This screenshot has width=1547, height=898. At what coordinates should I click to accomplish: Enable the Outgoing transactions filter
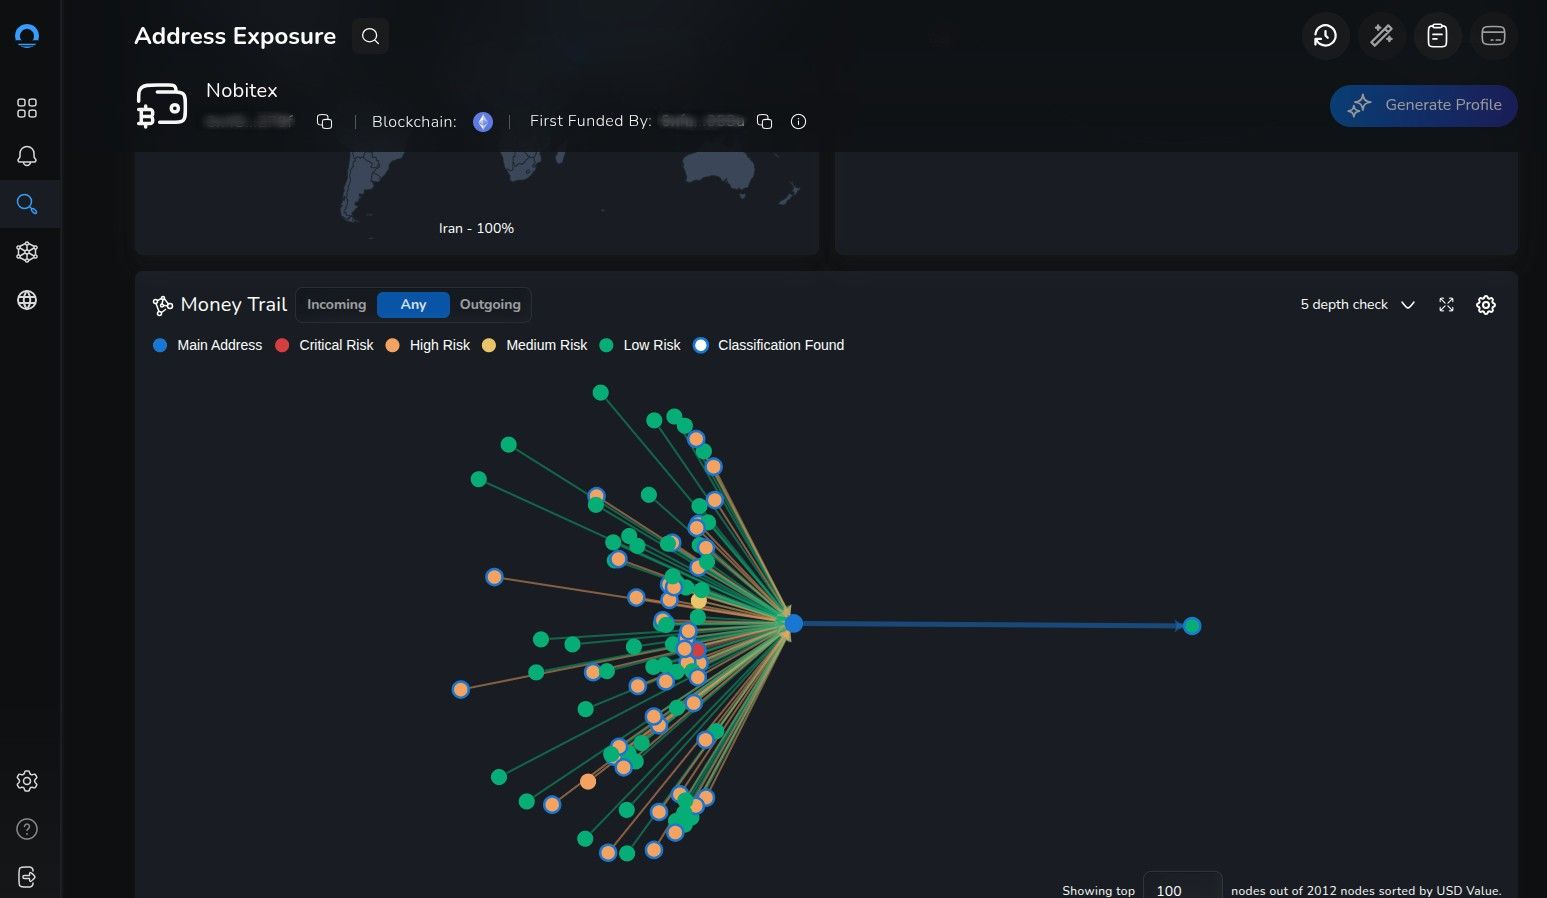pyautogui.click(x=490, y=304)
